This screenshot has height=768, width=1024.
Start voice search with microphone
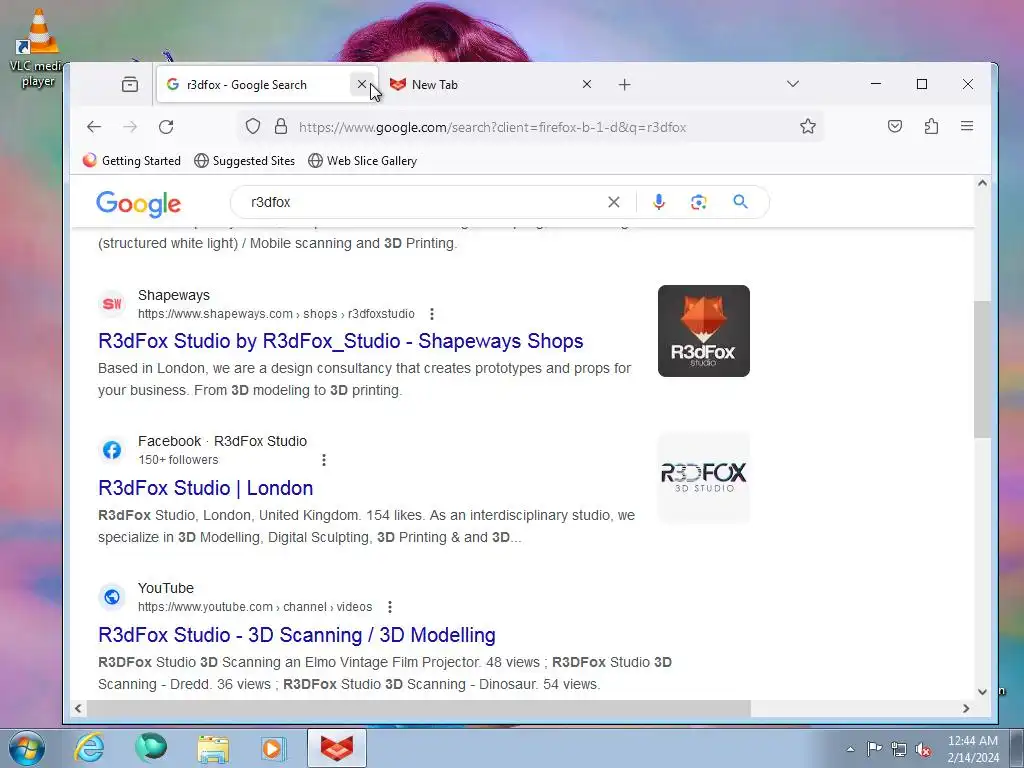(x=659, y=202)
